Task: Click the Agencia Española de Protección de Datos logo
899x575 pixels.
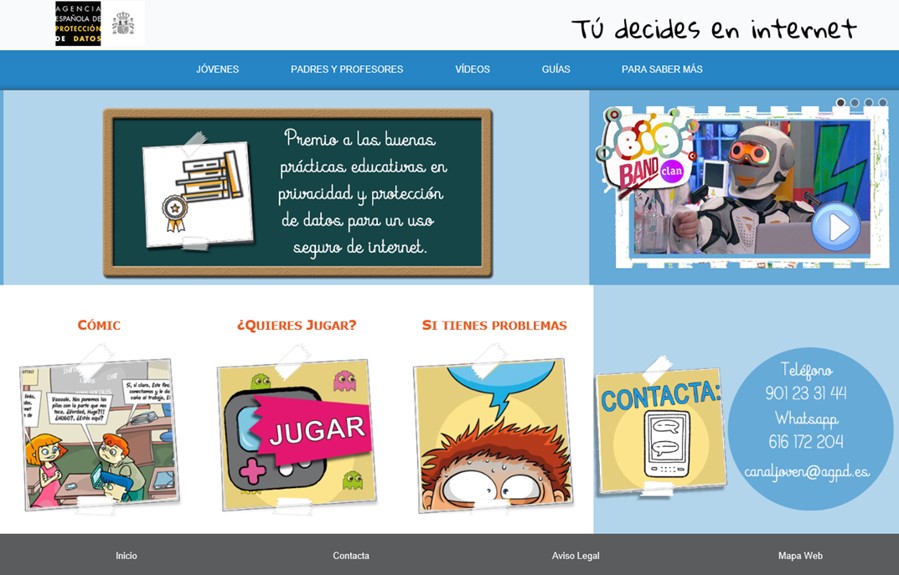Action: pyautogui.click(x=78, y=24)
